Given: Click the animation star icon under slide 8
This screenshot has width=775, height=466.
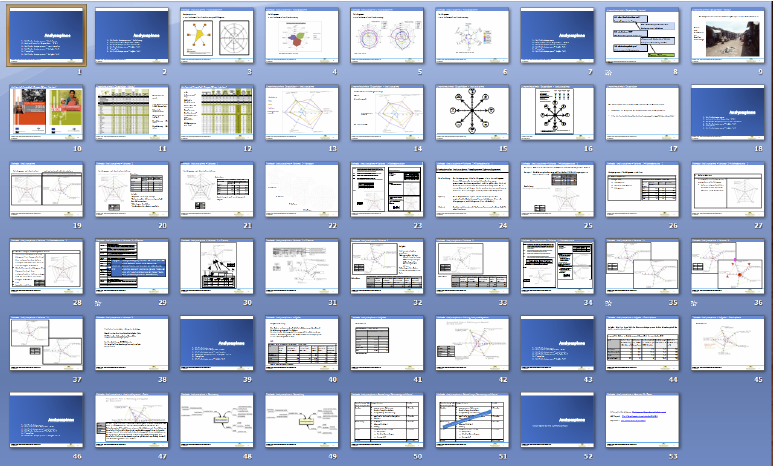Looking at the screenshot, I should coord(609,72).
